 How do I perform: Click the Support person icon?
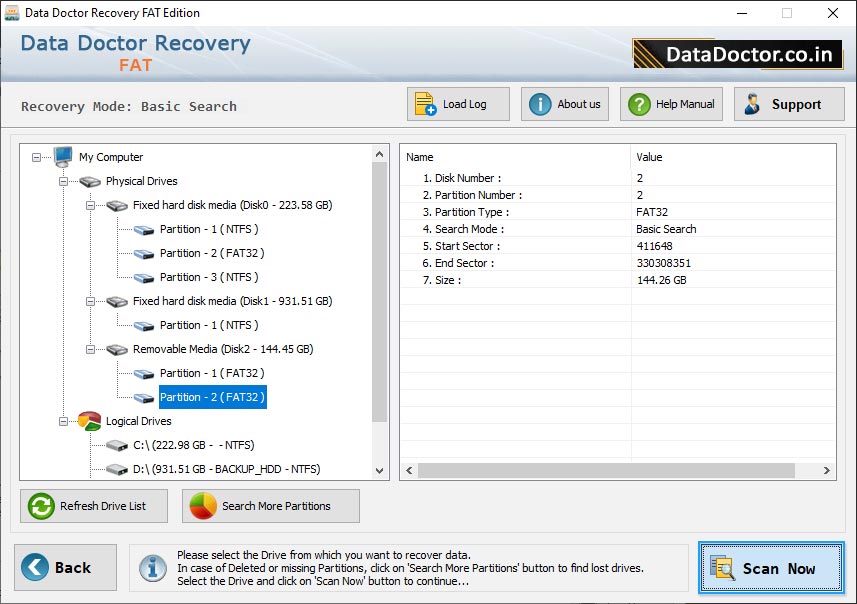coord(753,104)
